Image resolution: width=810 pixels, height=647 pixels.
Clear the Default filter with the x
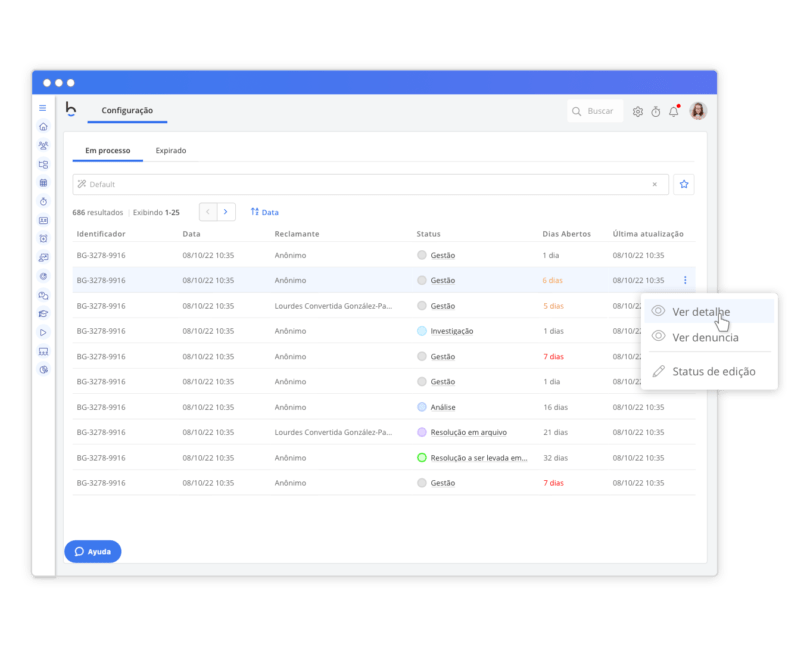click(x=655, y=184)
